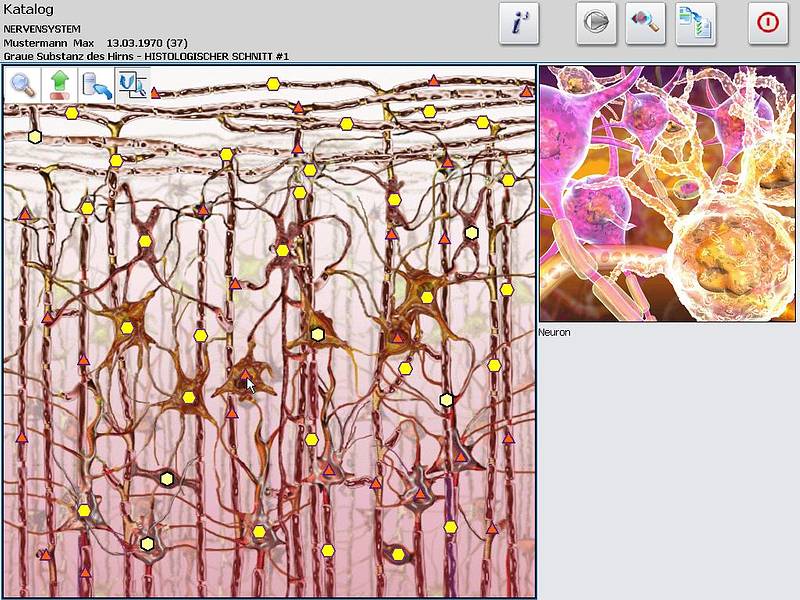Select the magnifying glass zoom tool above the section

22,85
